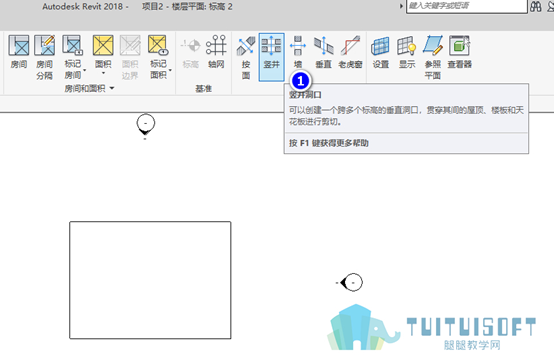The height and width of the screenshot is (362, 554).
Task: Click the binoculars search icon
Action: click(x=536, y=6)
